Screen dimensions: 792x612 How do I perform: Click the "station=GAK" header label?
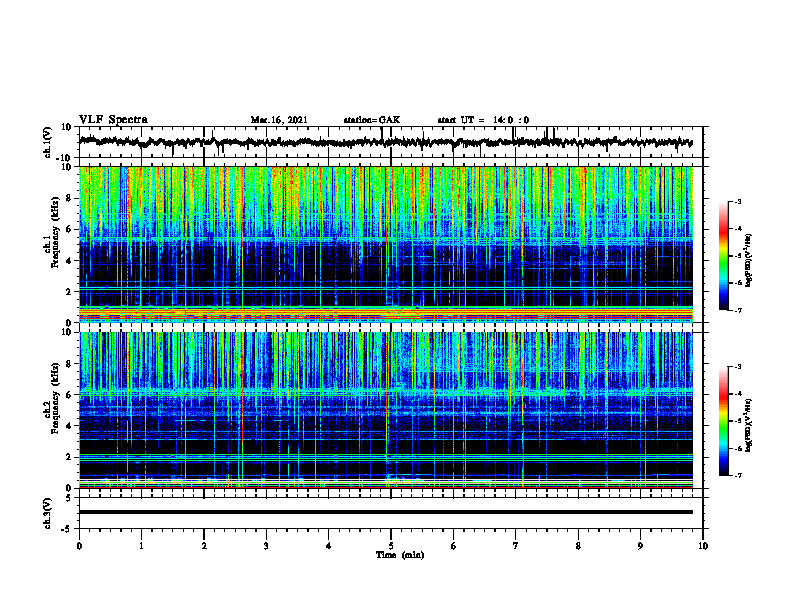click(x=372, y=120)
